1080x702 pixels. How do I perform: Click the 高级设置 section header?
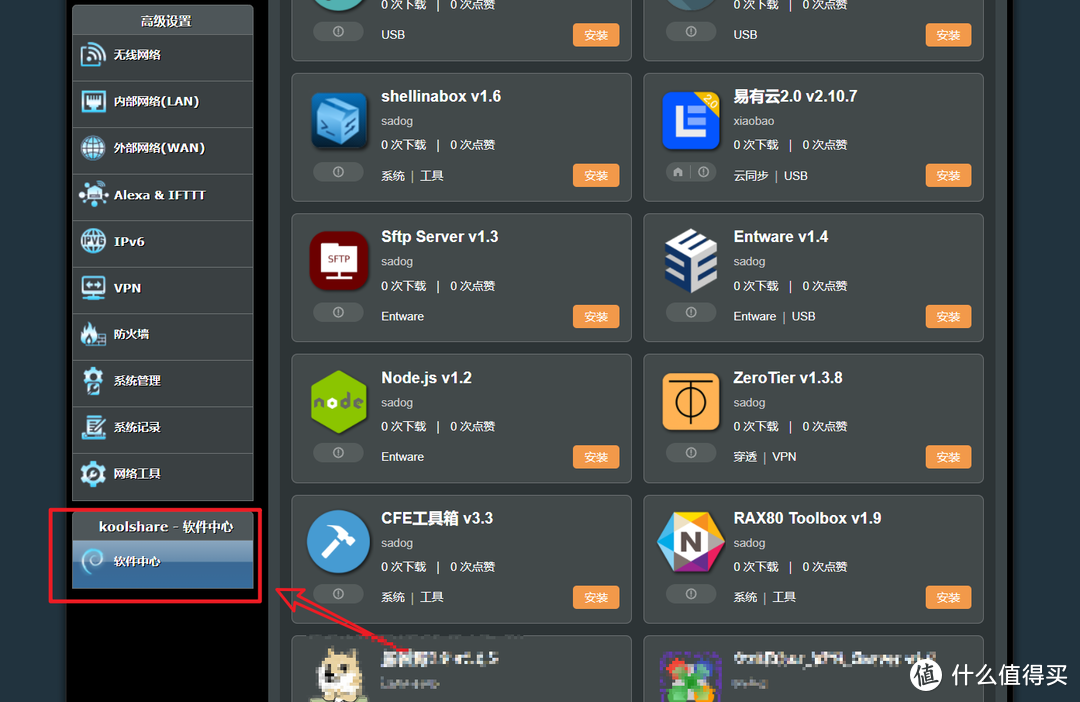[x=165, y=21]
